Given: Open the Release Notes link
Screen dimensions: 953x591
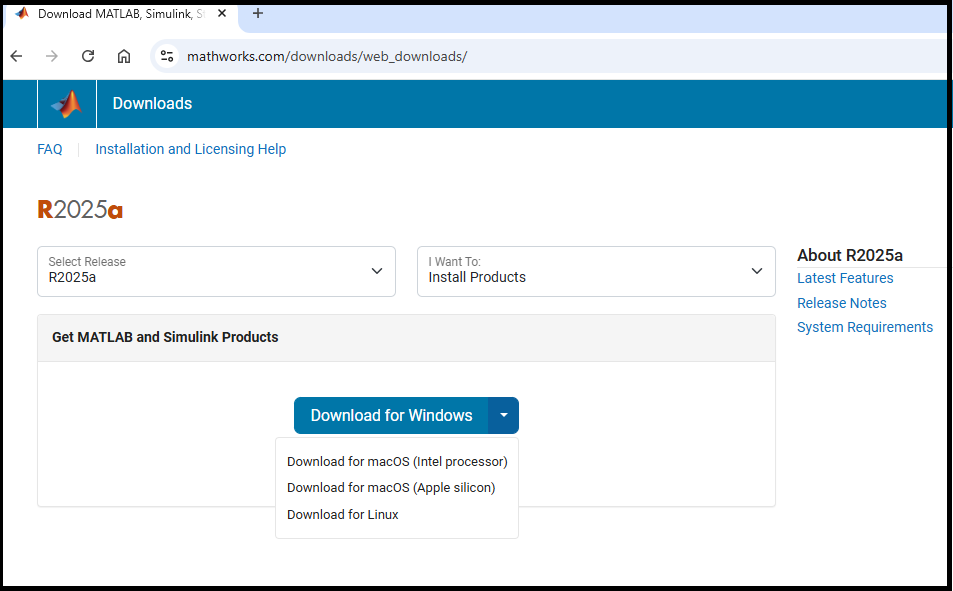Looking at the screenshot, I should [841, 303].
